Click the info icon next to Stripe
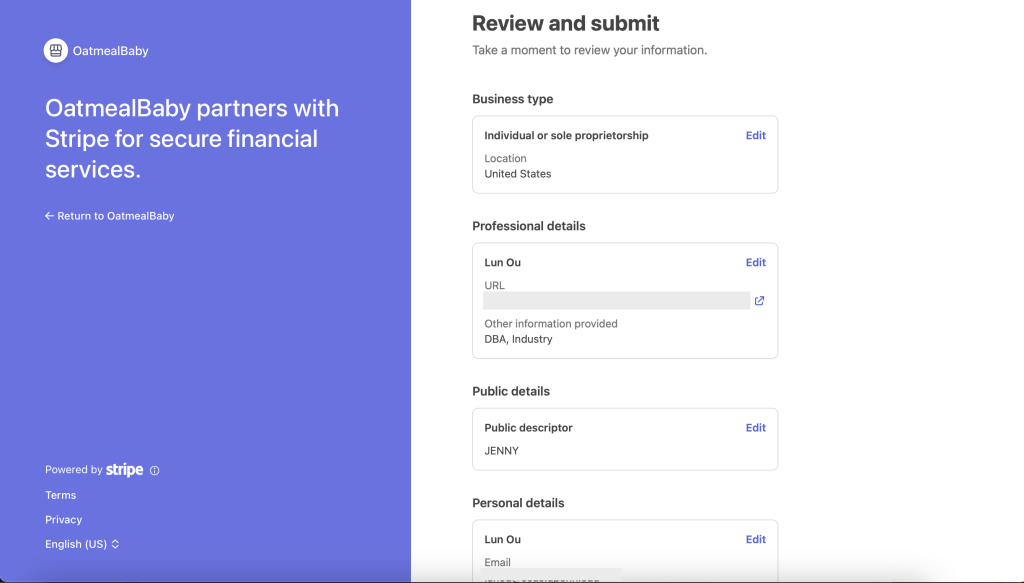The width and height of the screenshot is (1024, 583). (x=155, y=470)
